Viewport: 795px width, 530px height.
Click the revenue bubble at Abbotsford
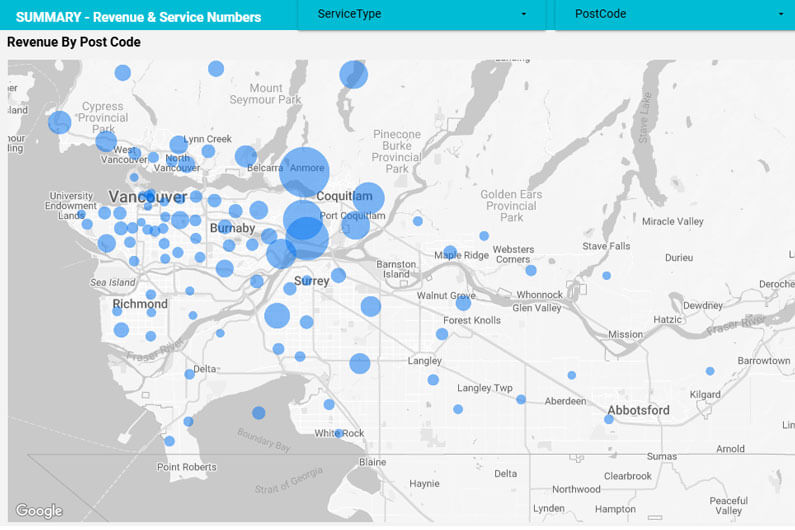click(x=609, y=419)
